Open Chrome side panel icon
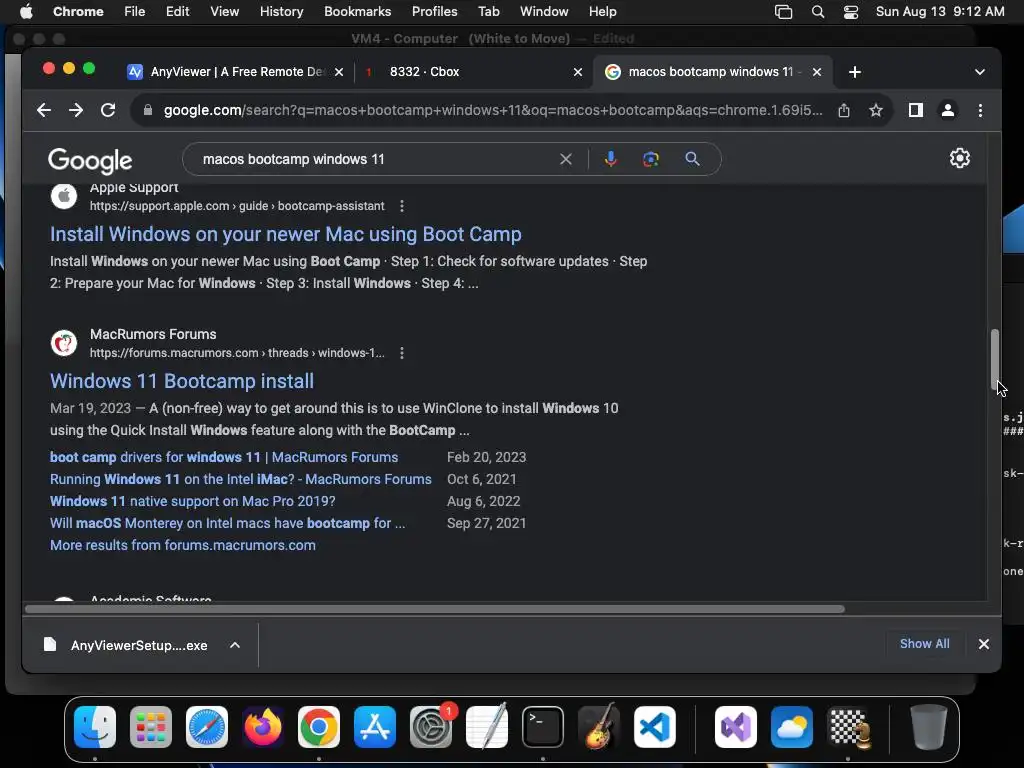Viewport: 1024px width, 768px height. (x=916, y=110)
